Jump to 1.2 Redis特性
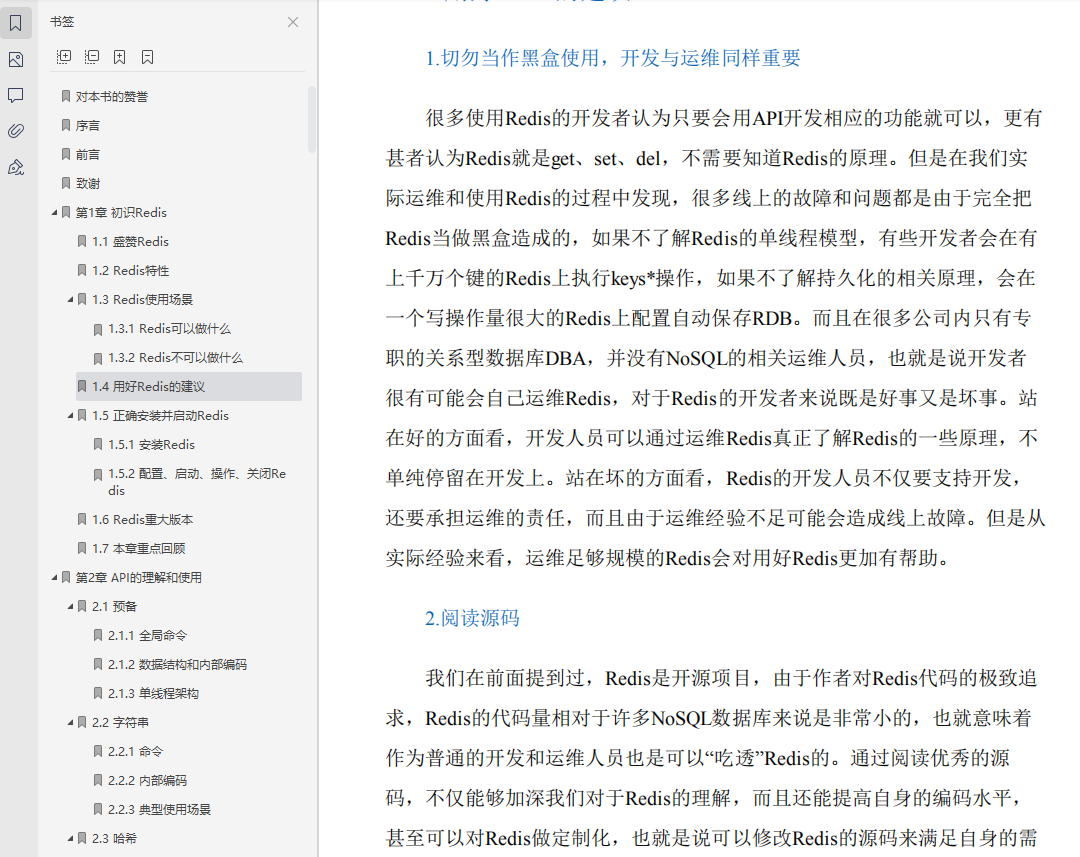1080x857 pixels. point(130,271)
